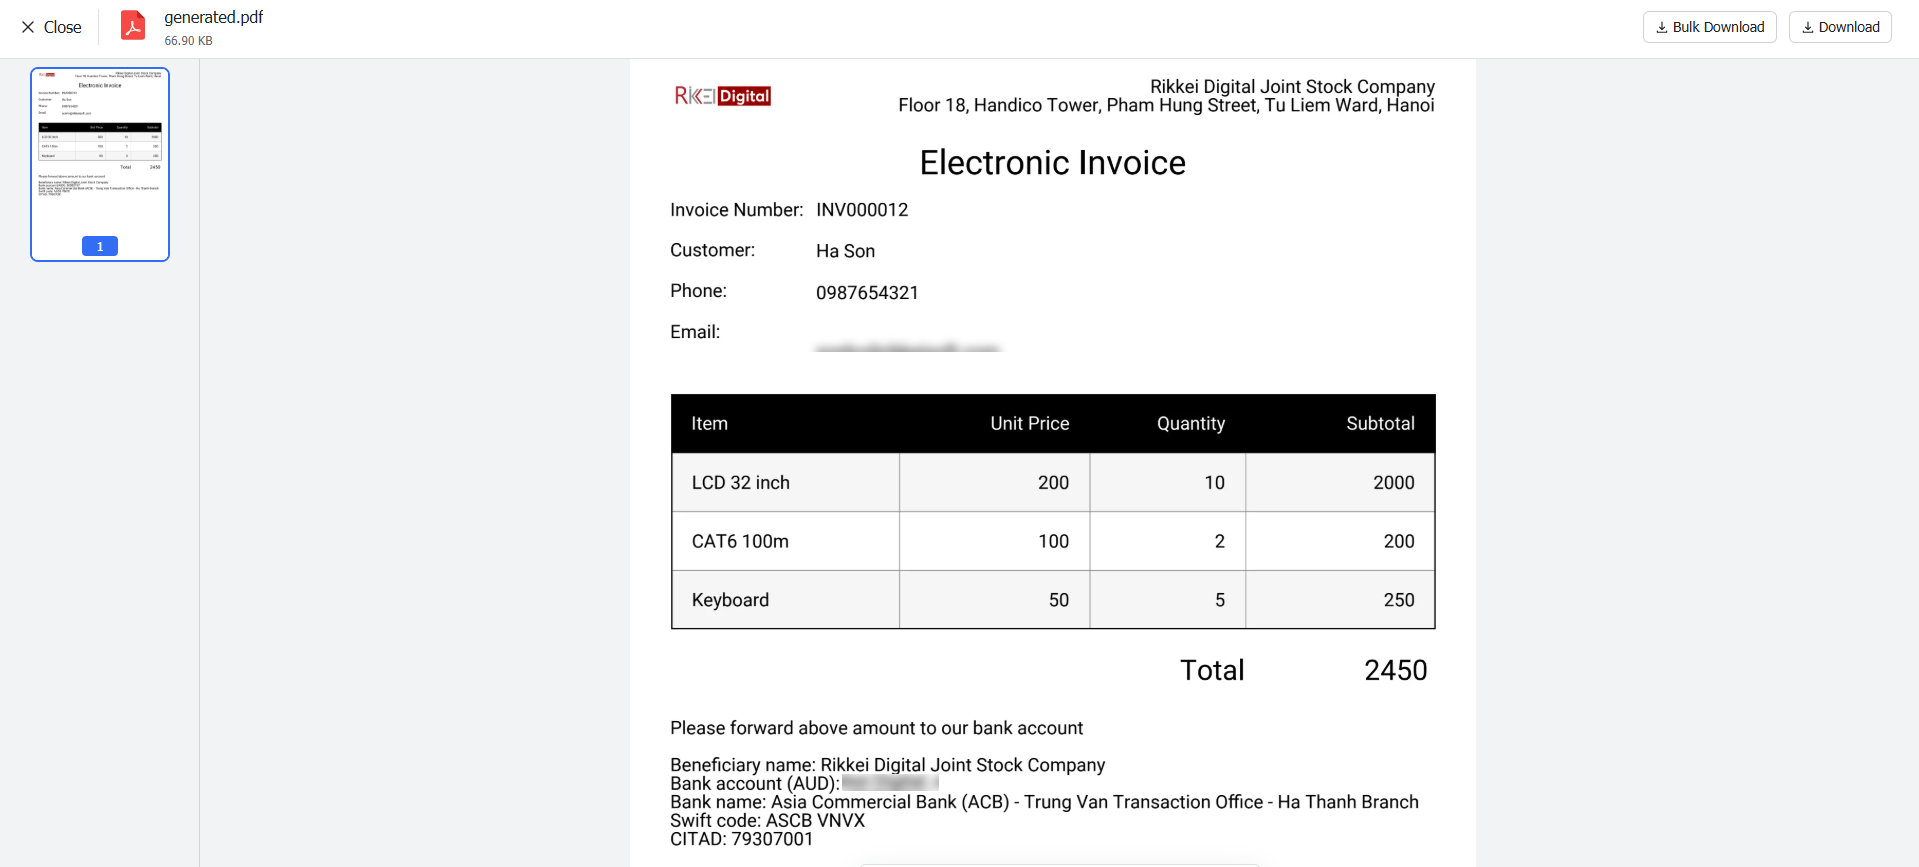Click the blue page number 1 badge
This screenshot has height=867, width=1919.
pos(100,246)
